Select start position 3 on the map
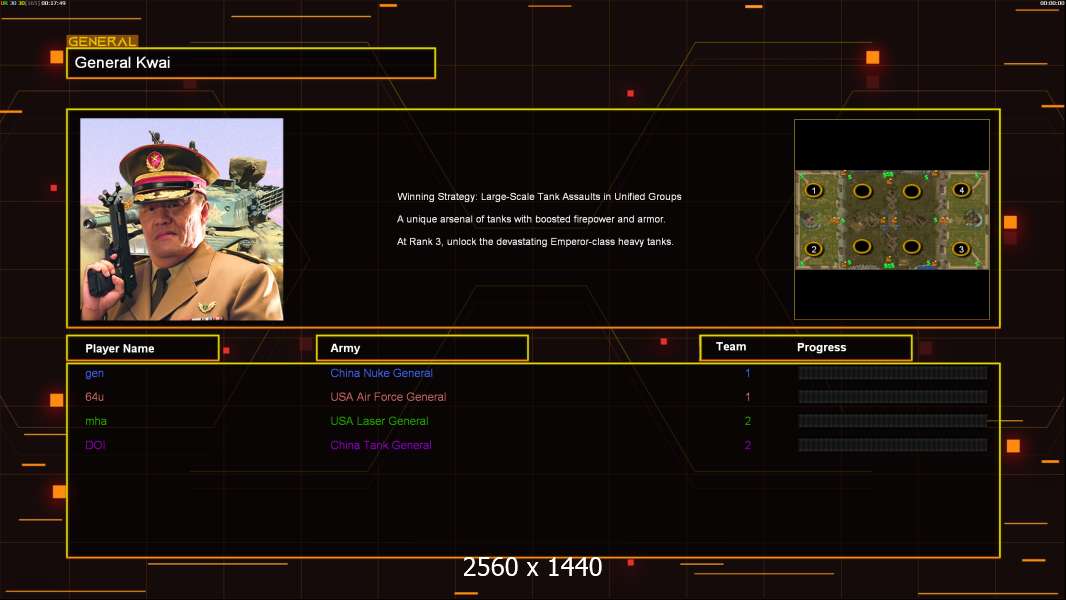The width and height of the screenshot is (1066, 600). 961,249
